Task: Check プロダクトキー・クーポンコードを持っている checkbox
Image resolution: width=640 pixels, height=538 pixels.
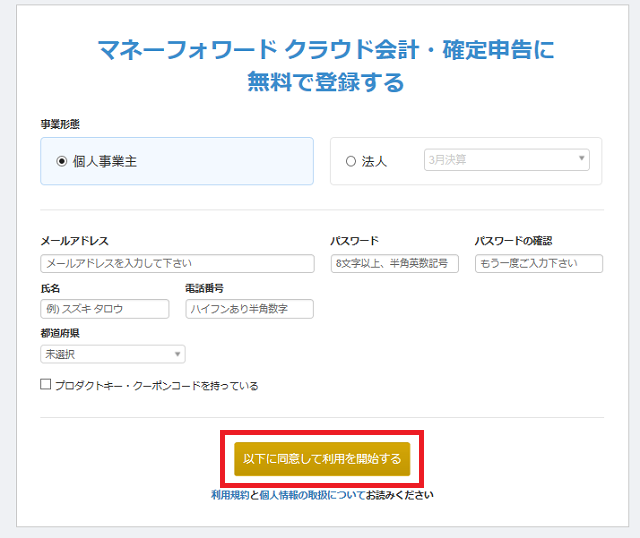Action: coord(45,384)
